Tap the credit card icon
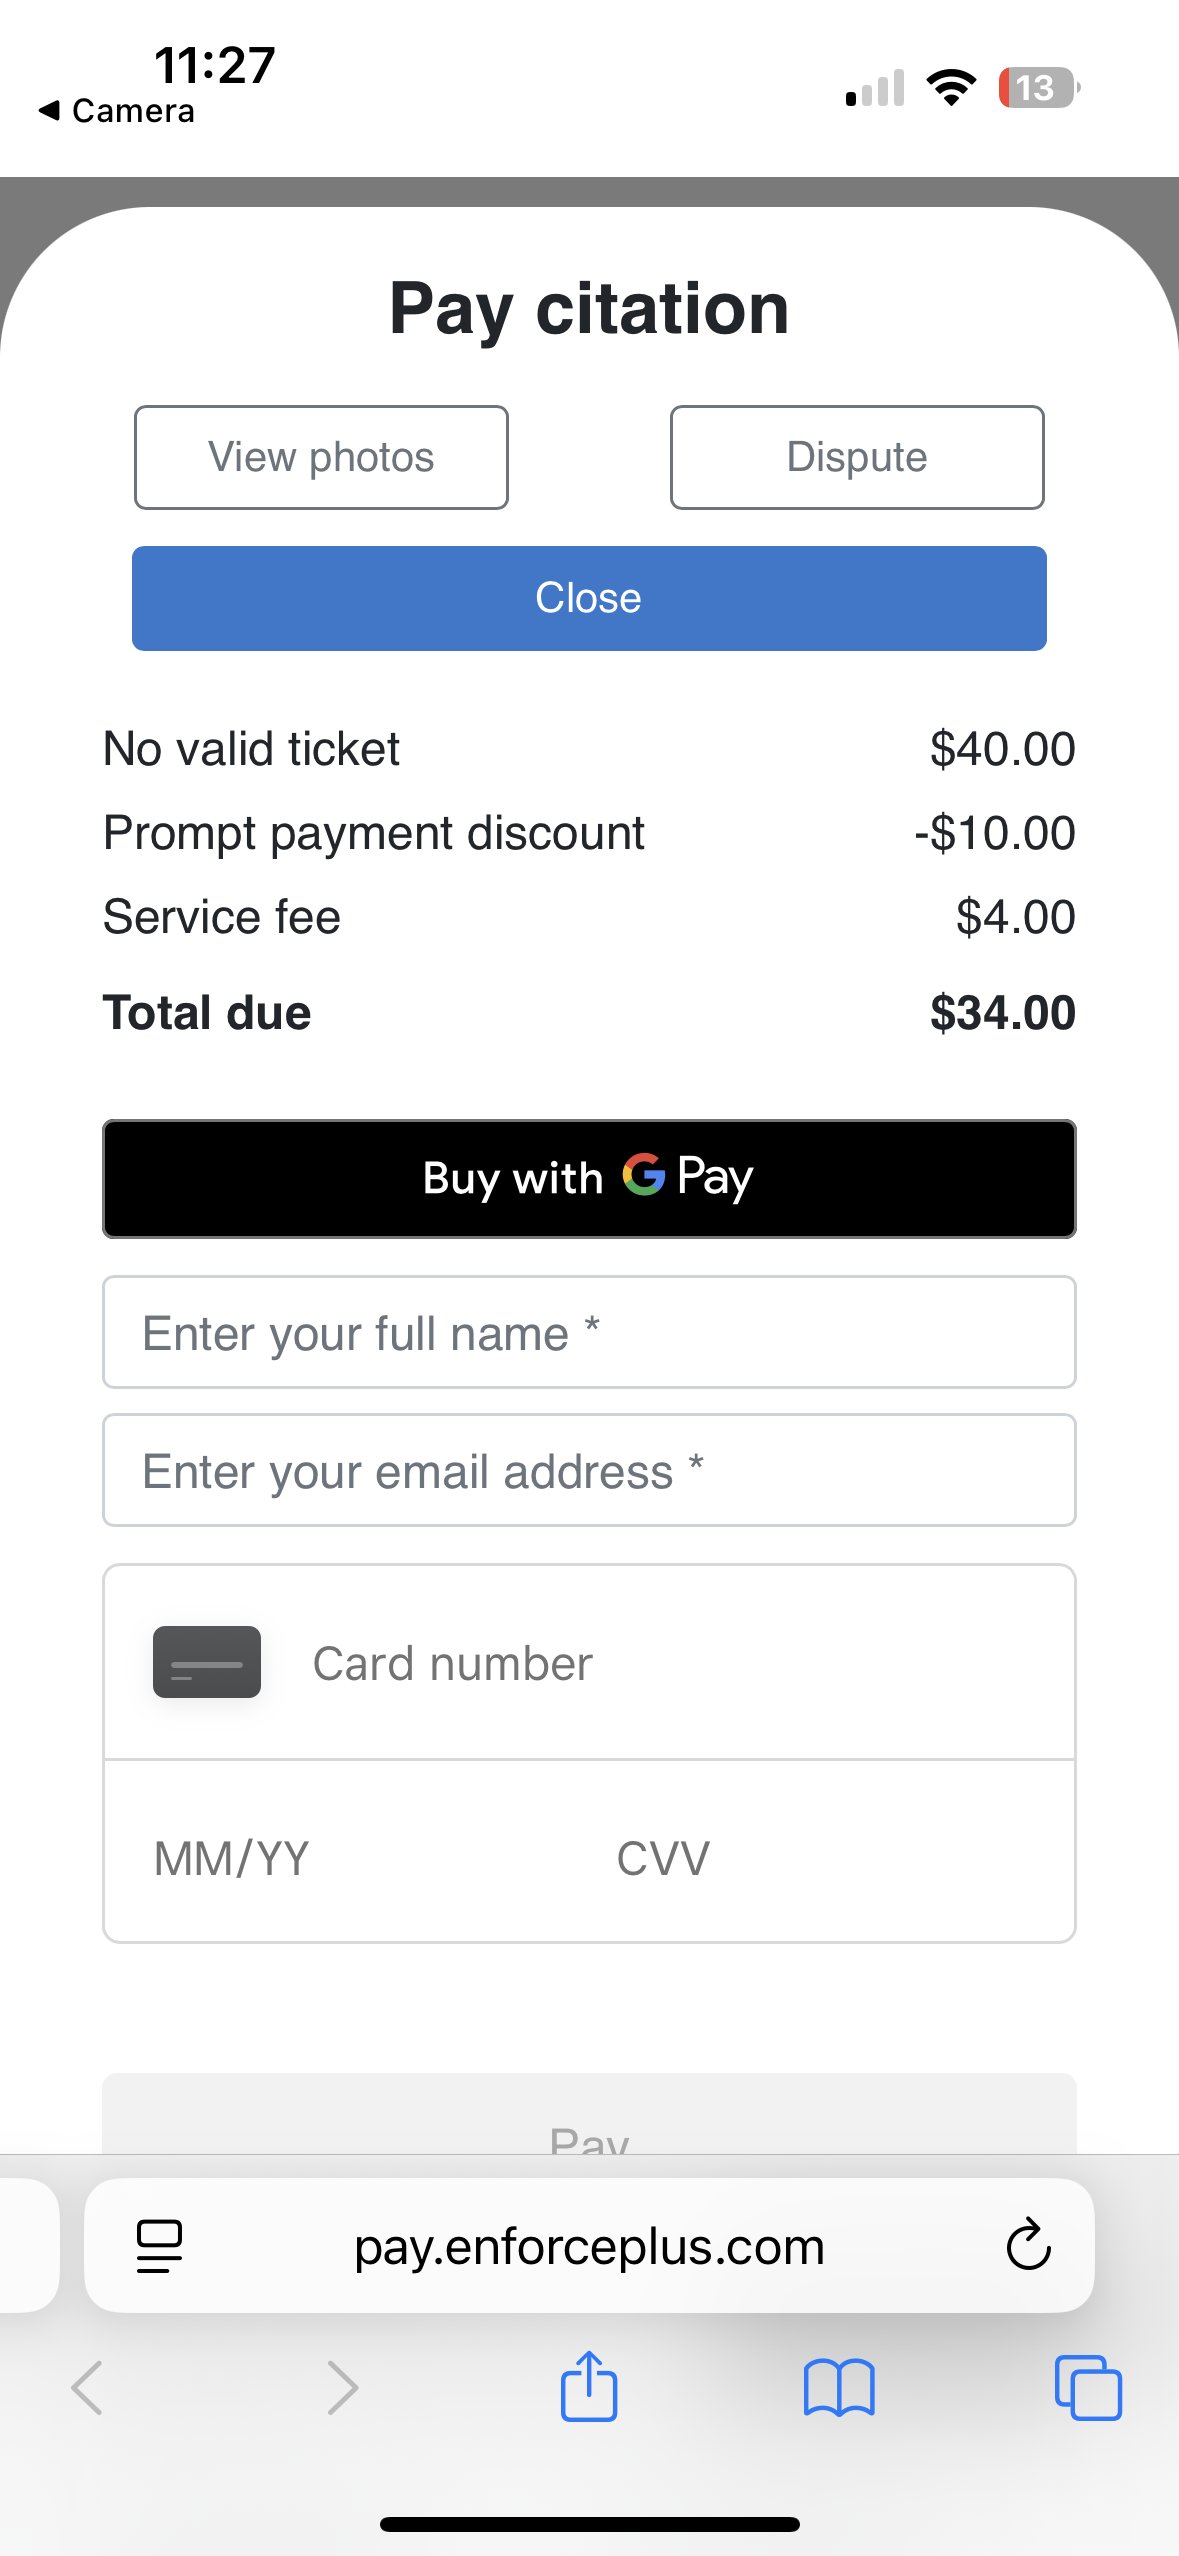 click(x=207, y=1662)
